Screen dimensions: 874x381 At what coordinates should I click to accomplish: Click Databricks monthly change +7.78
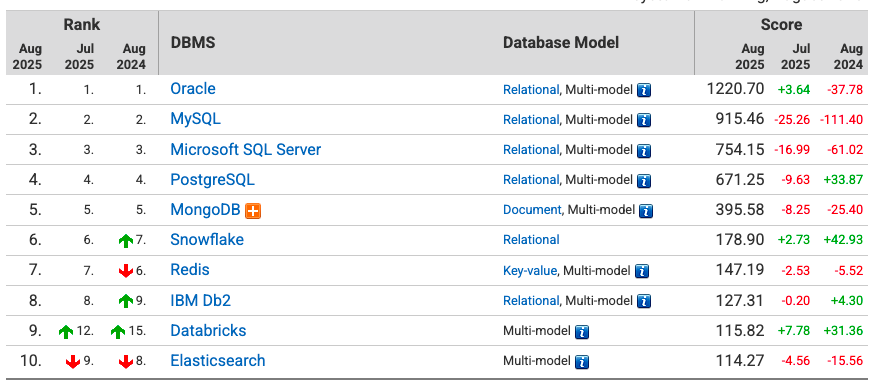point(794,331)
